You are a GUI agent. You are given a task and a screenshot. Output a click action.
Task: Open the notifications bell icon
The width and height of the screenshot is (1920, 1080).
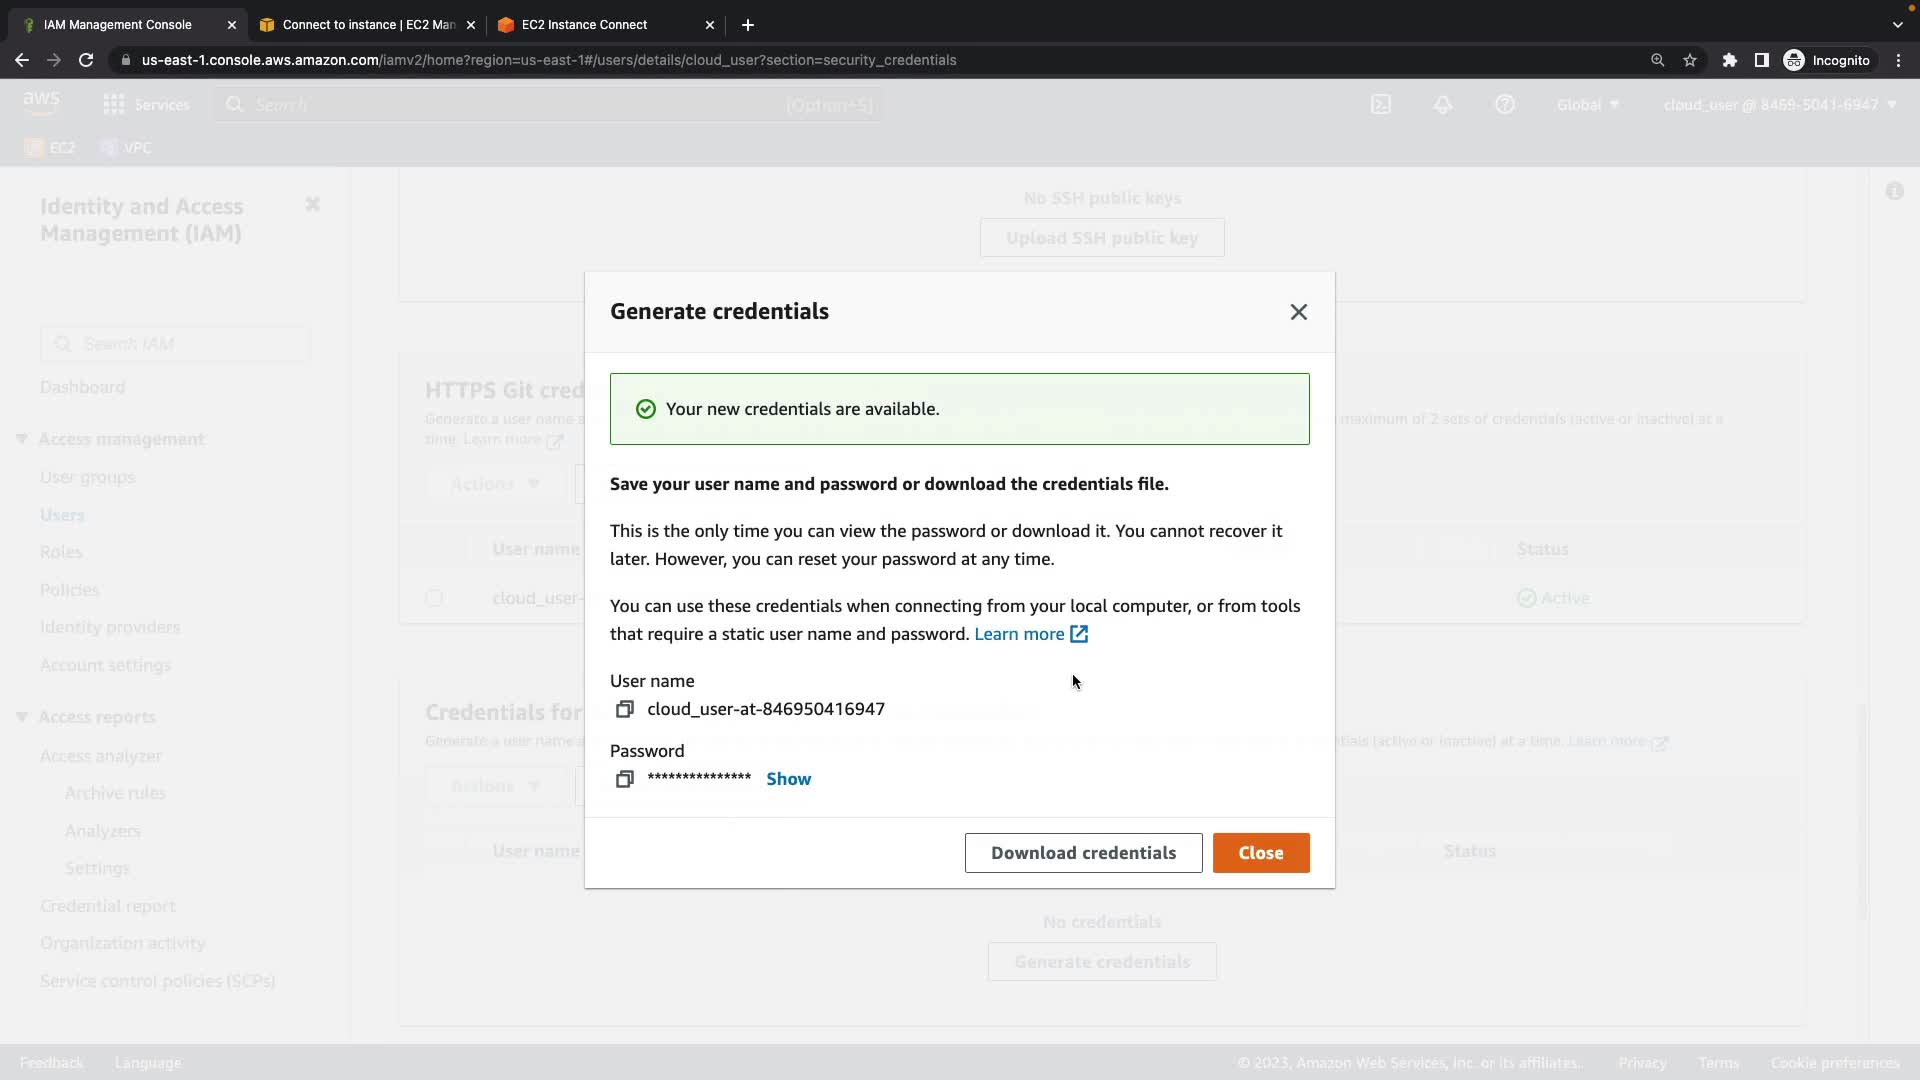click(1443, 105)
